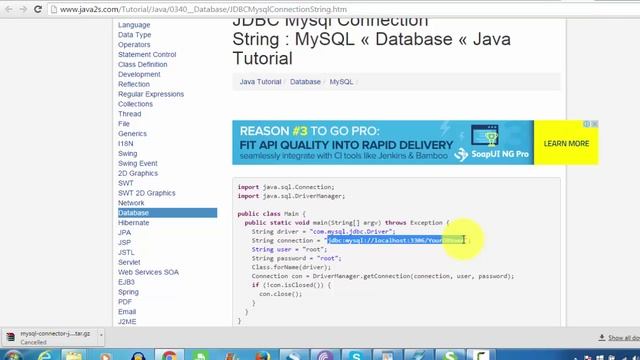The image size is (640, 360).
Task: Go to the Collections sidebar link
Action: (x=135, y=104)
